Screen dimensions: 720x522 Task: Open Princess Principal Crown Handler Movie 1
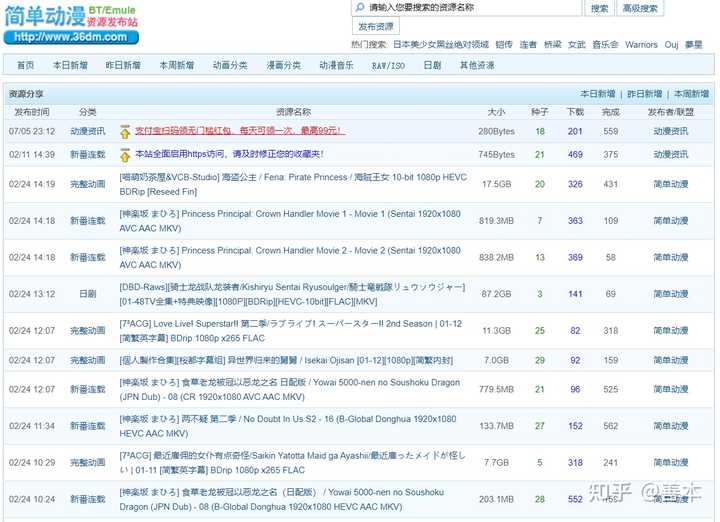290,221
